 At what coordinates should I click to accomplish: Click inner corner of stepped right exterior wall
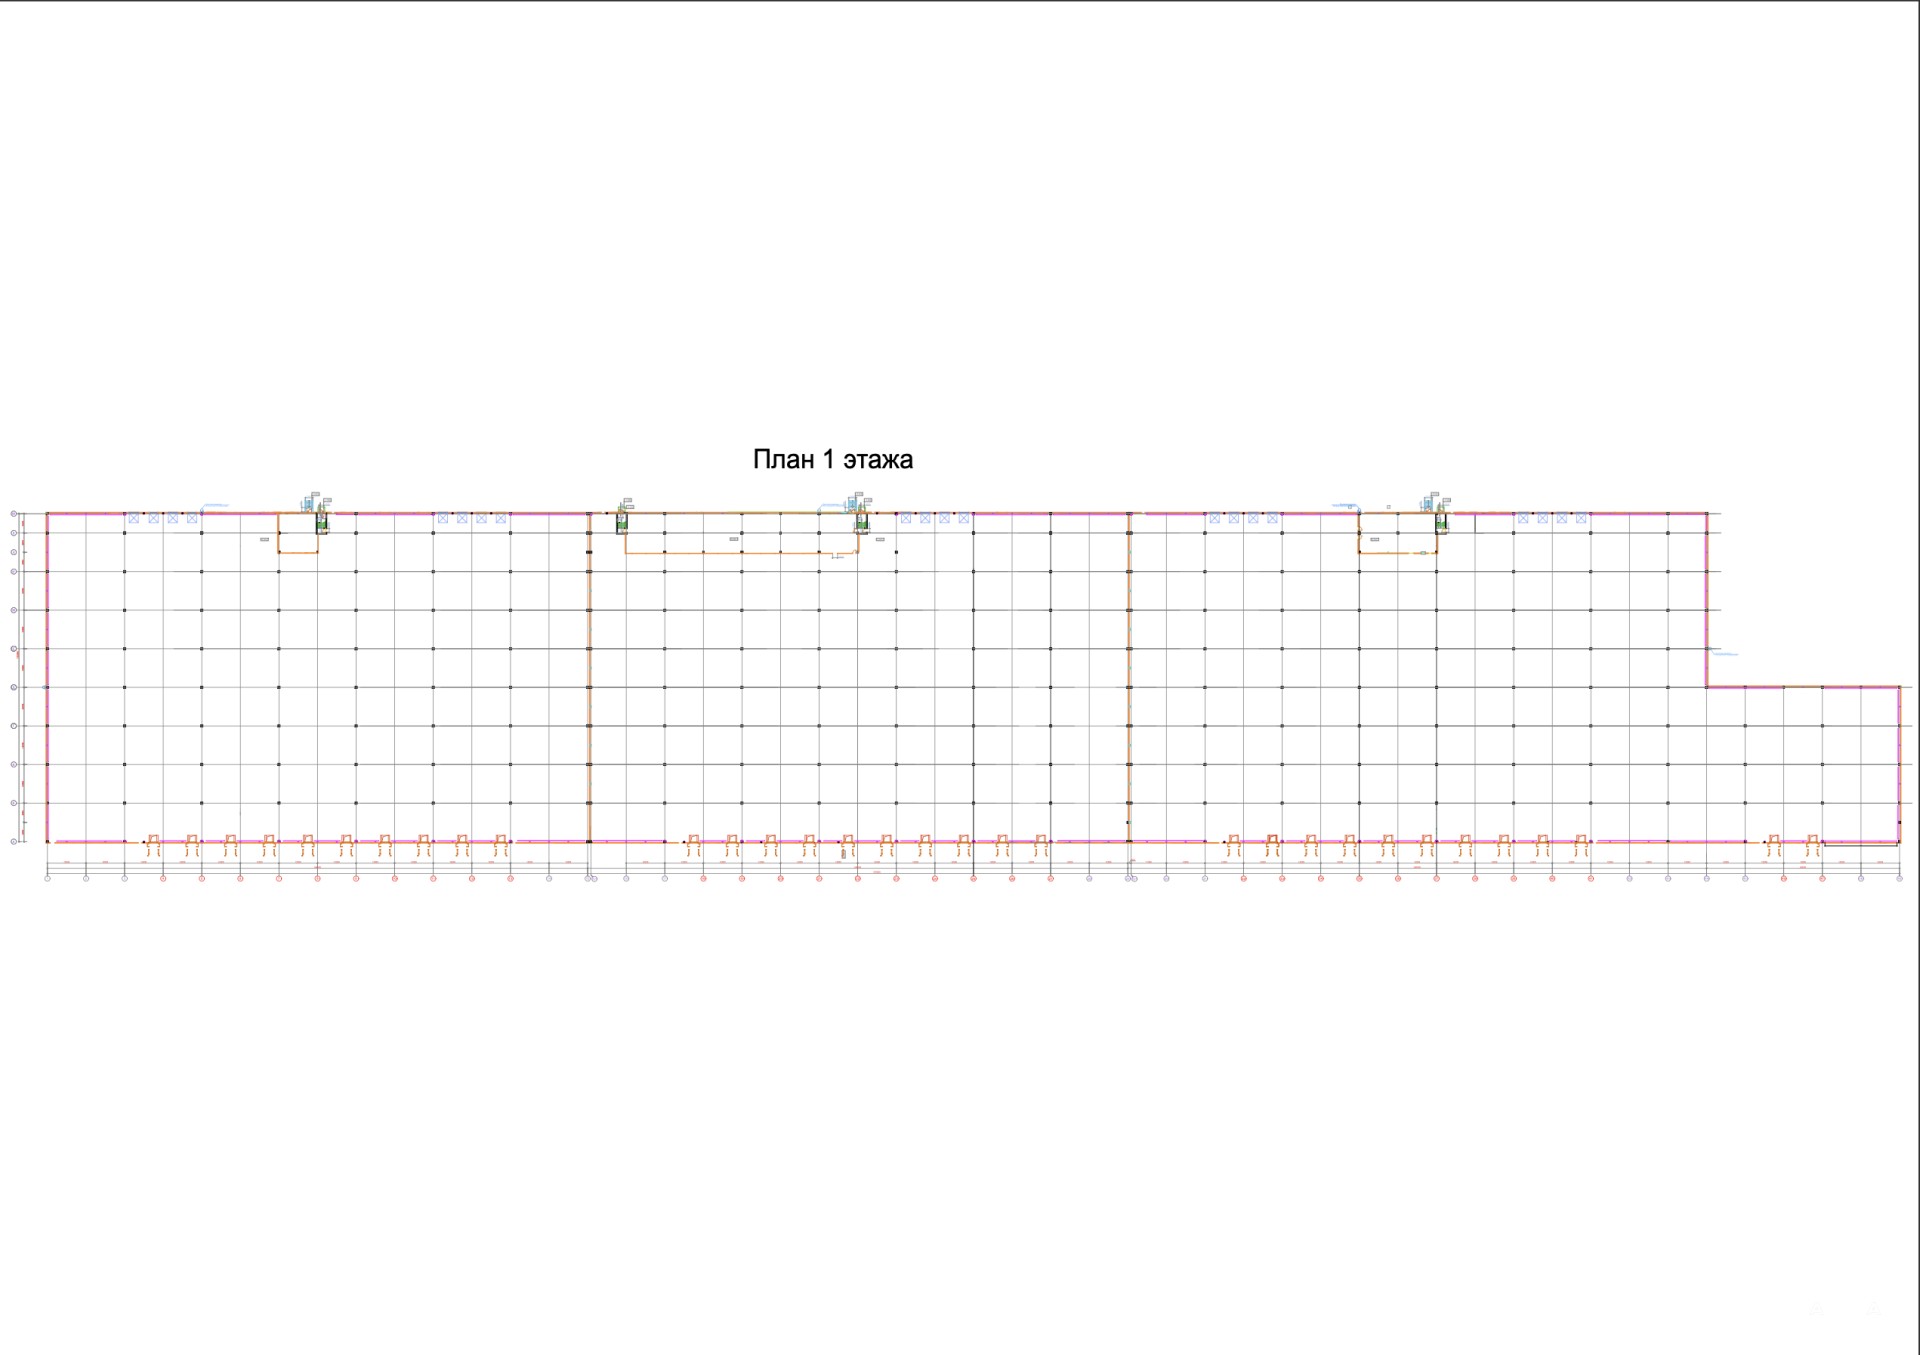pos(1707,687)
